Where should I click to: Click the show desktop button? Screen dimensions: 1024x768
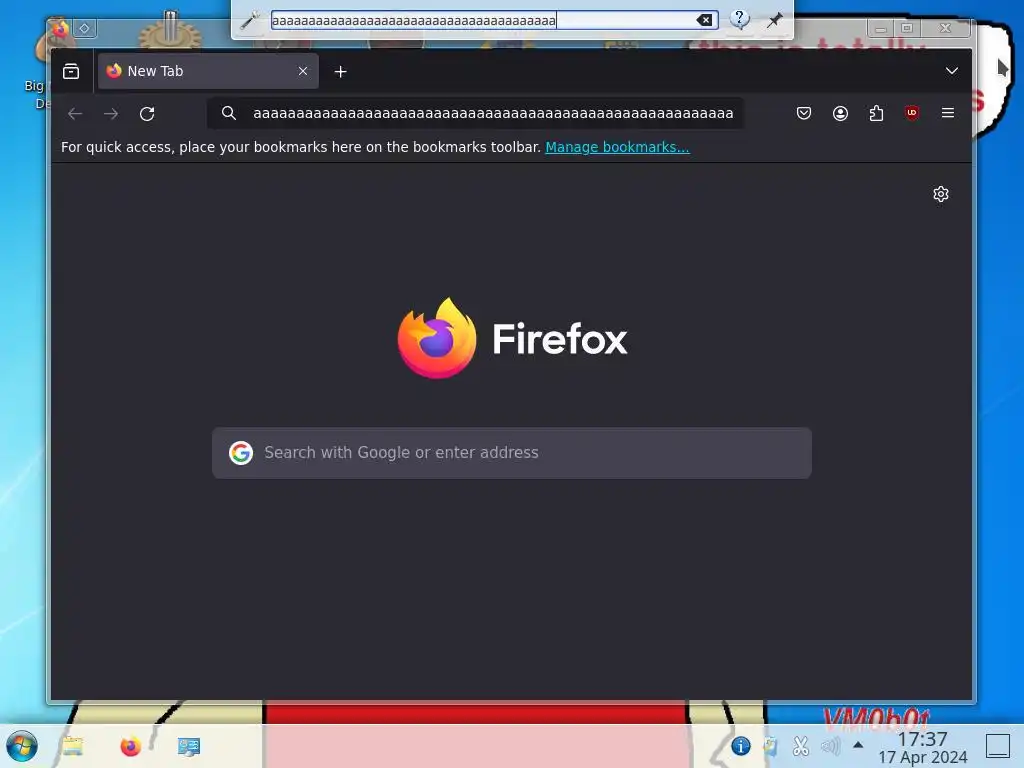point(997,746)
